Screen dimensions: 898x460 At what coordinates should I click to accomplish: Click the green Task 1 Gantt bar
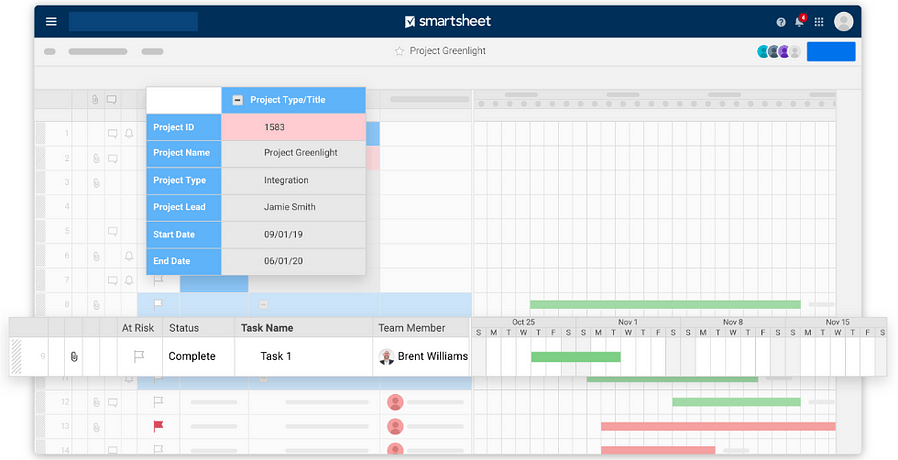coord(576,357)
